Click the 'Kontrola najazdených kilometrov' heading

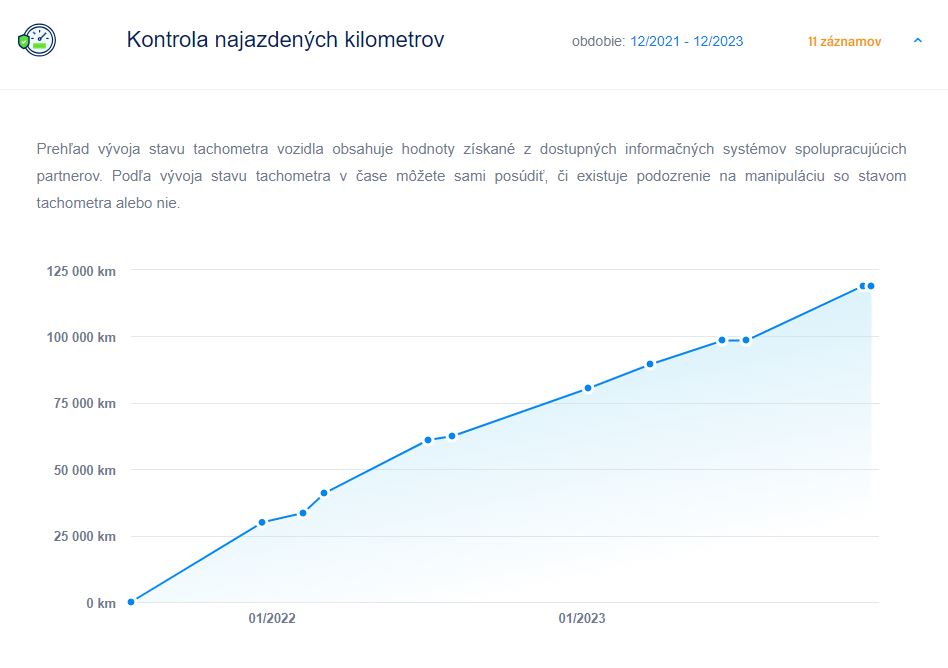point(285,39)
